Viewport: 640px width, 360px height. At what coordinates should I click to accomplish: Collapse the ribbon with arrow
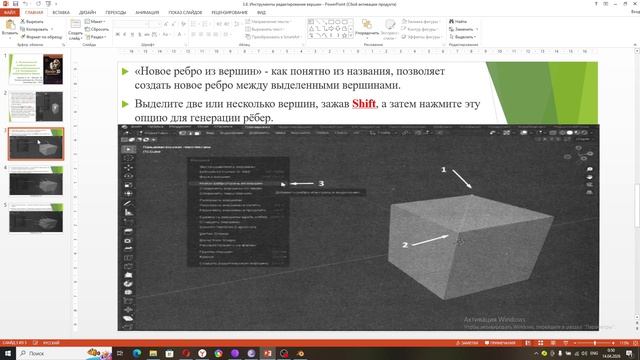pos(635,44)
